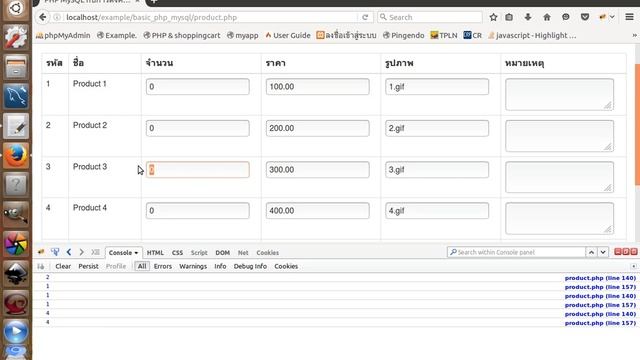Switch to the Cookies panel tab

267,253
